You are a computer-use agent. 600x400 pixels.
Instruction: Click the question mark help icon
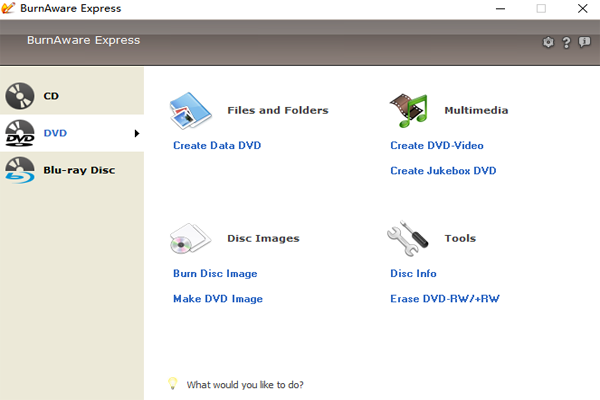(x=566, y=42)
